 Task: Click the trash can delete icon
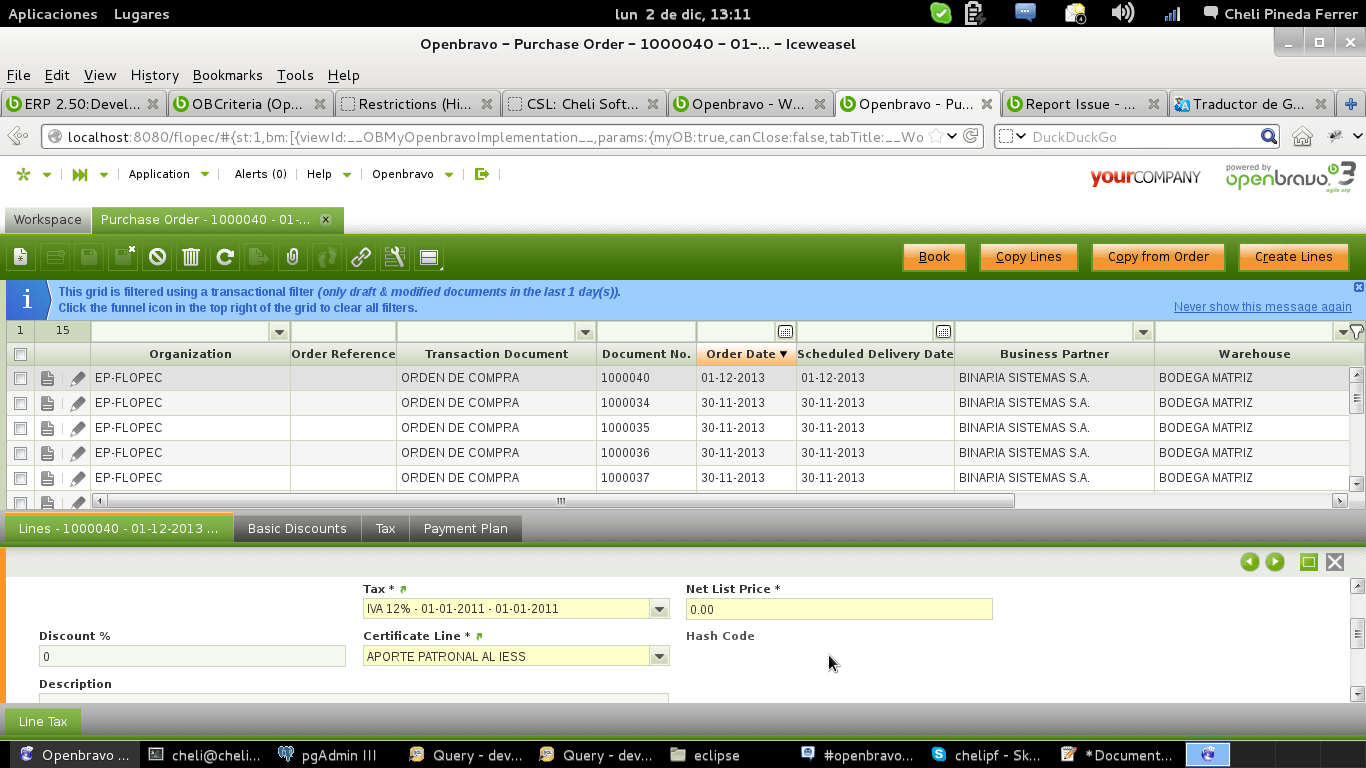click(190, 257)
